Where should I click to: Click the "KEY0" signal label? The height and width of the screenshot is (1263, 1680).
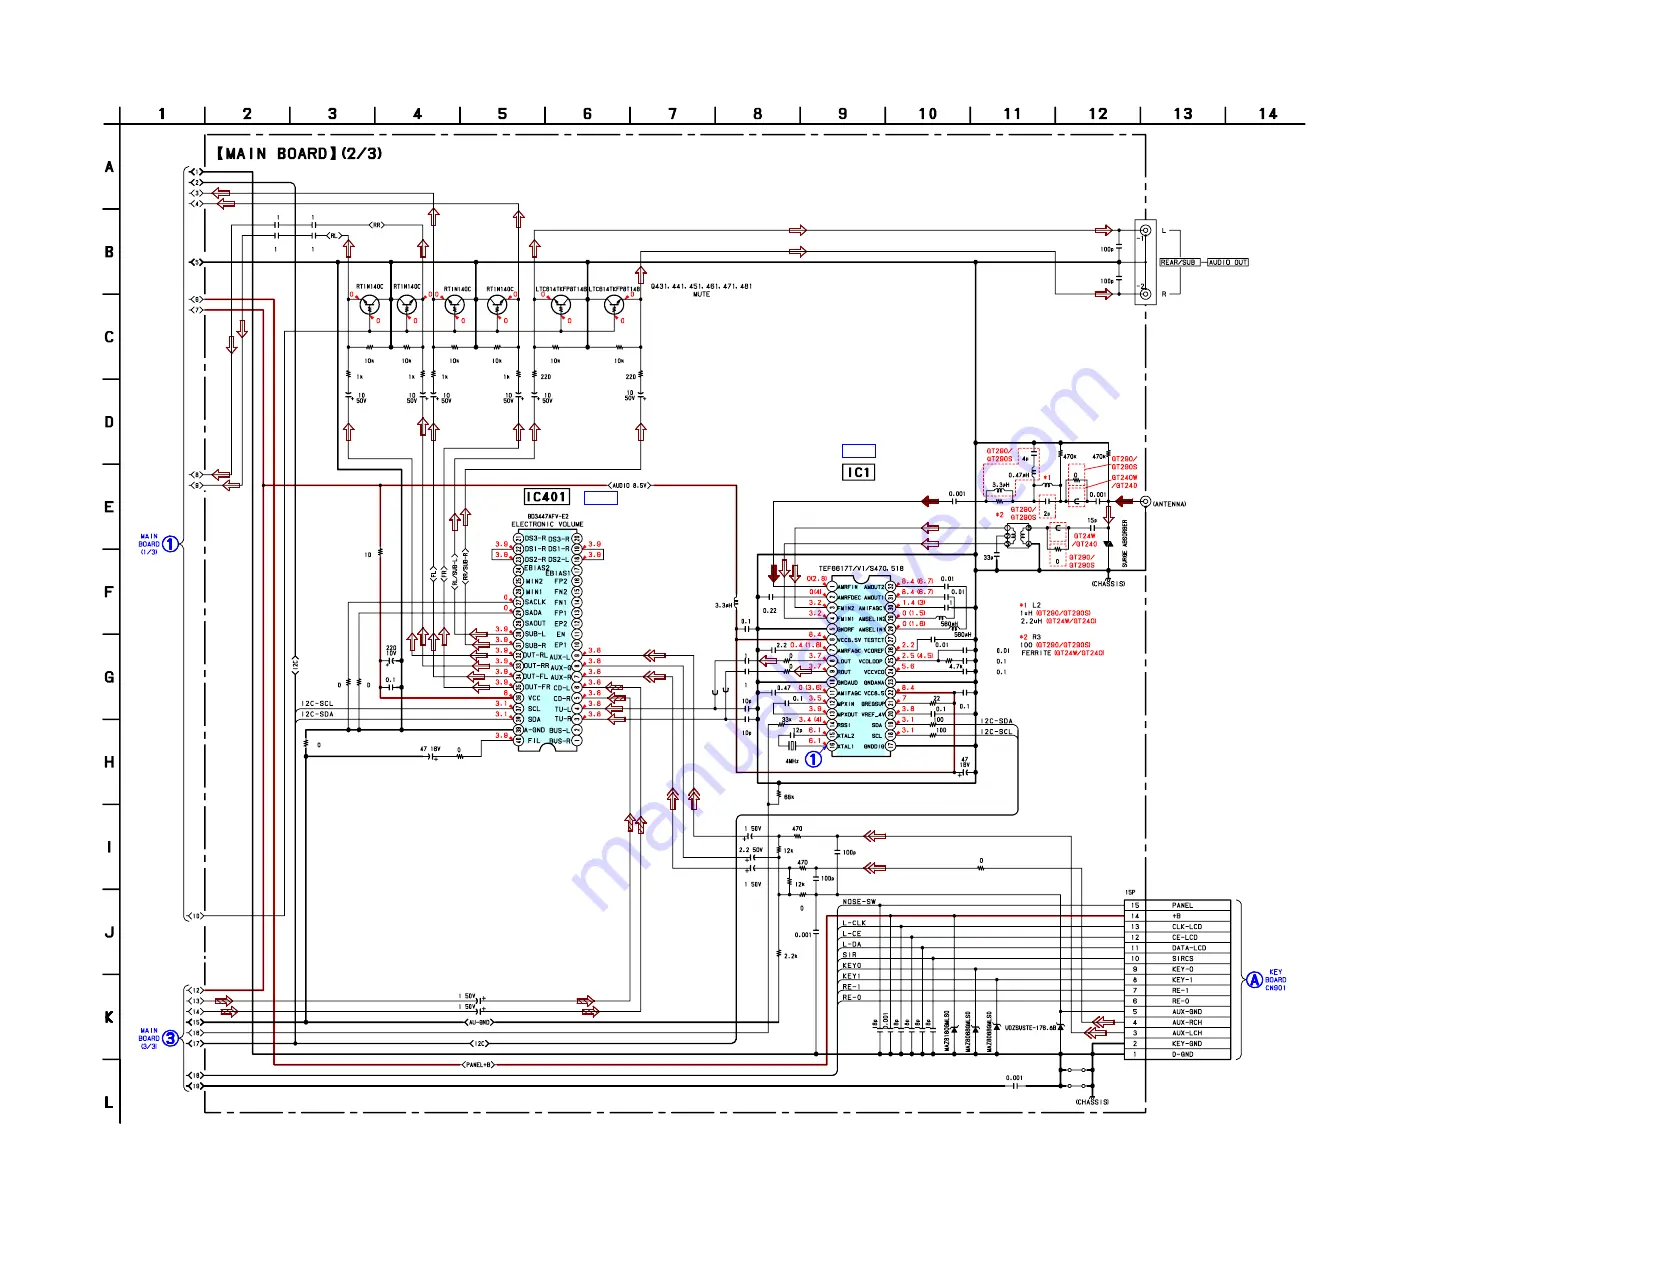click(x=851, y=966)
